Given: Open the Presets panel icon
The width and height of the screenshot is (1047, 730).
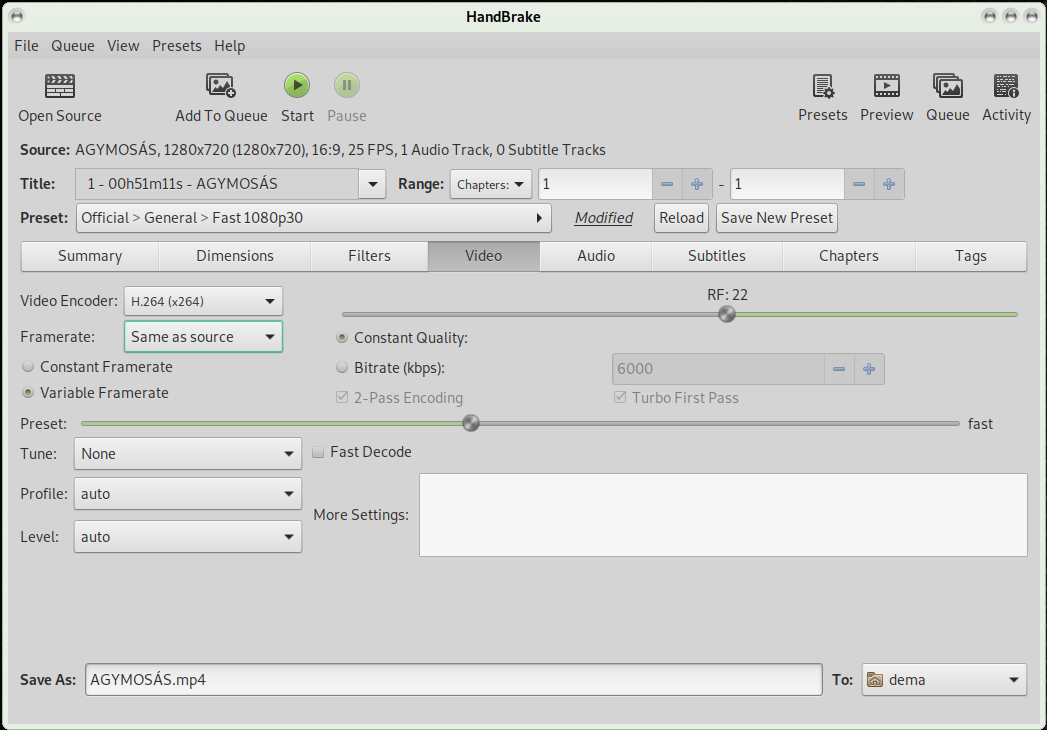Looking at the screenshot, I should click(822, 86).
